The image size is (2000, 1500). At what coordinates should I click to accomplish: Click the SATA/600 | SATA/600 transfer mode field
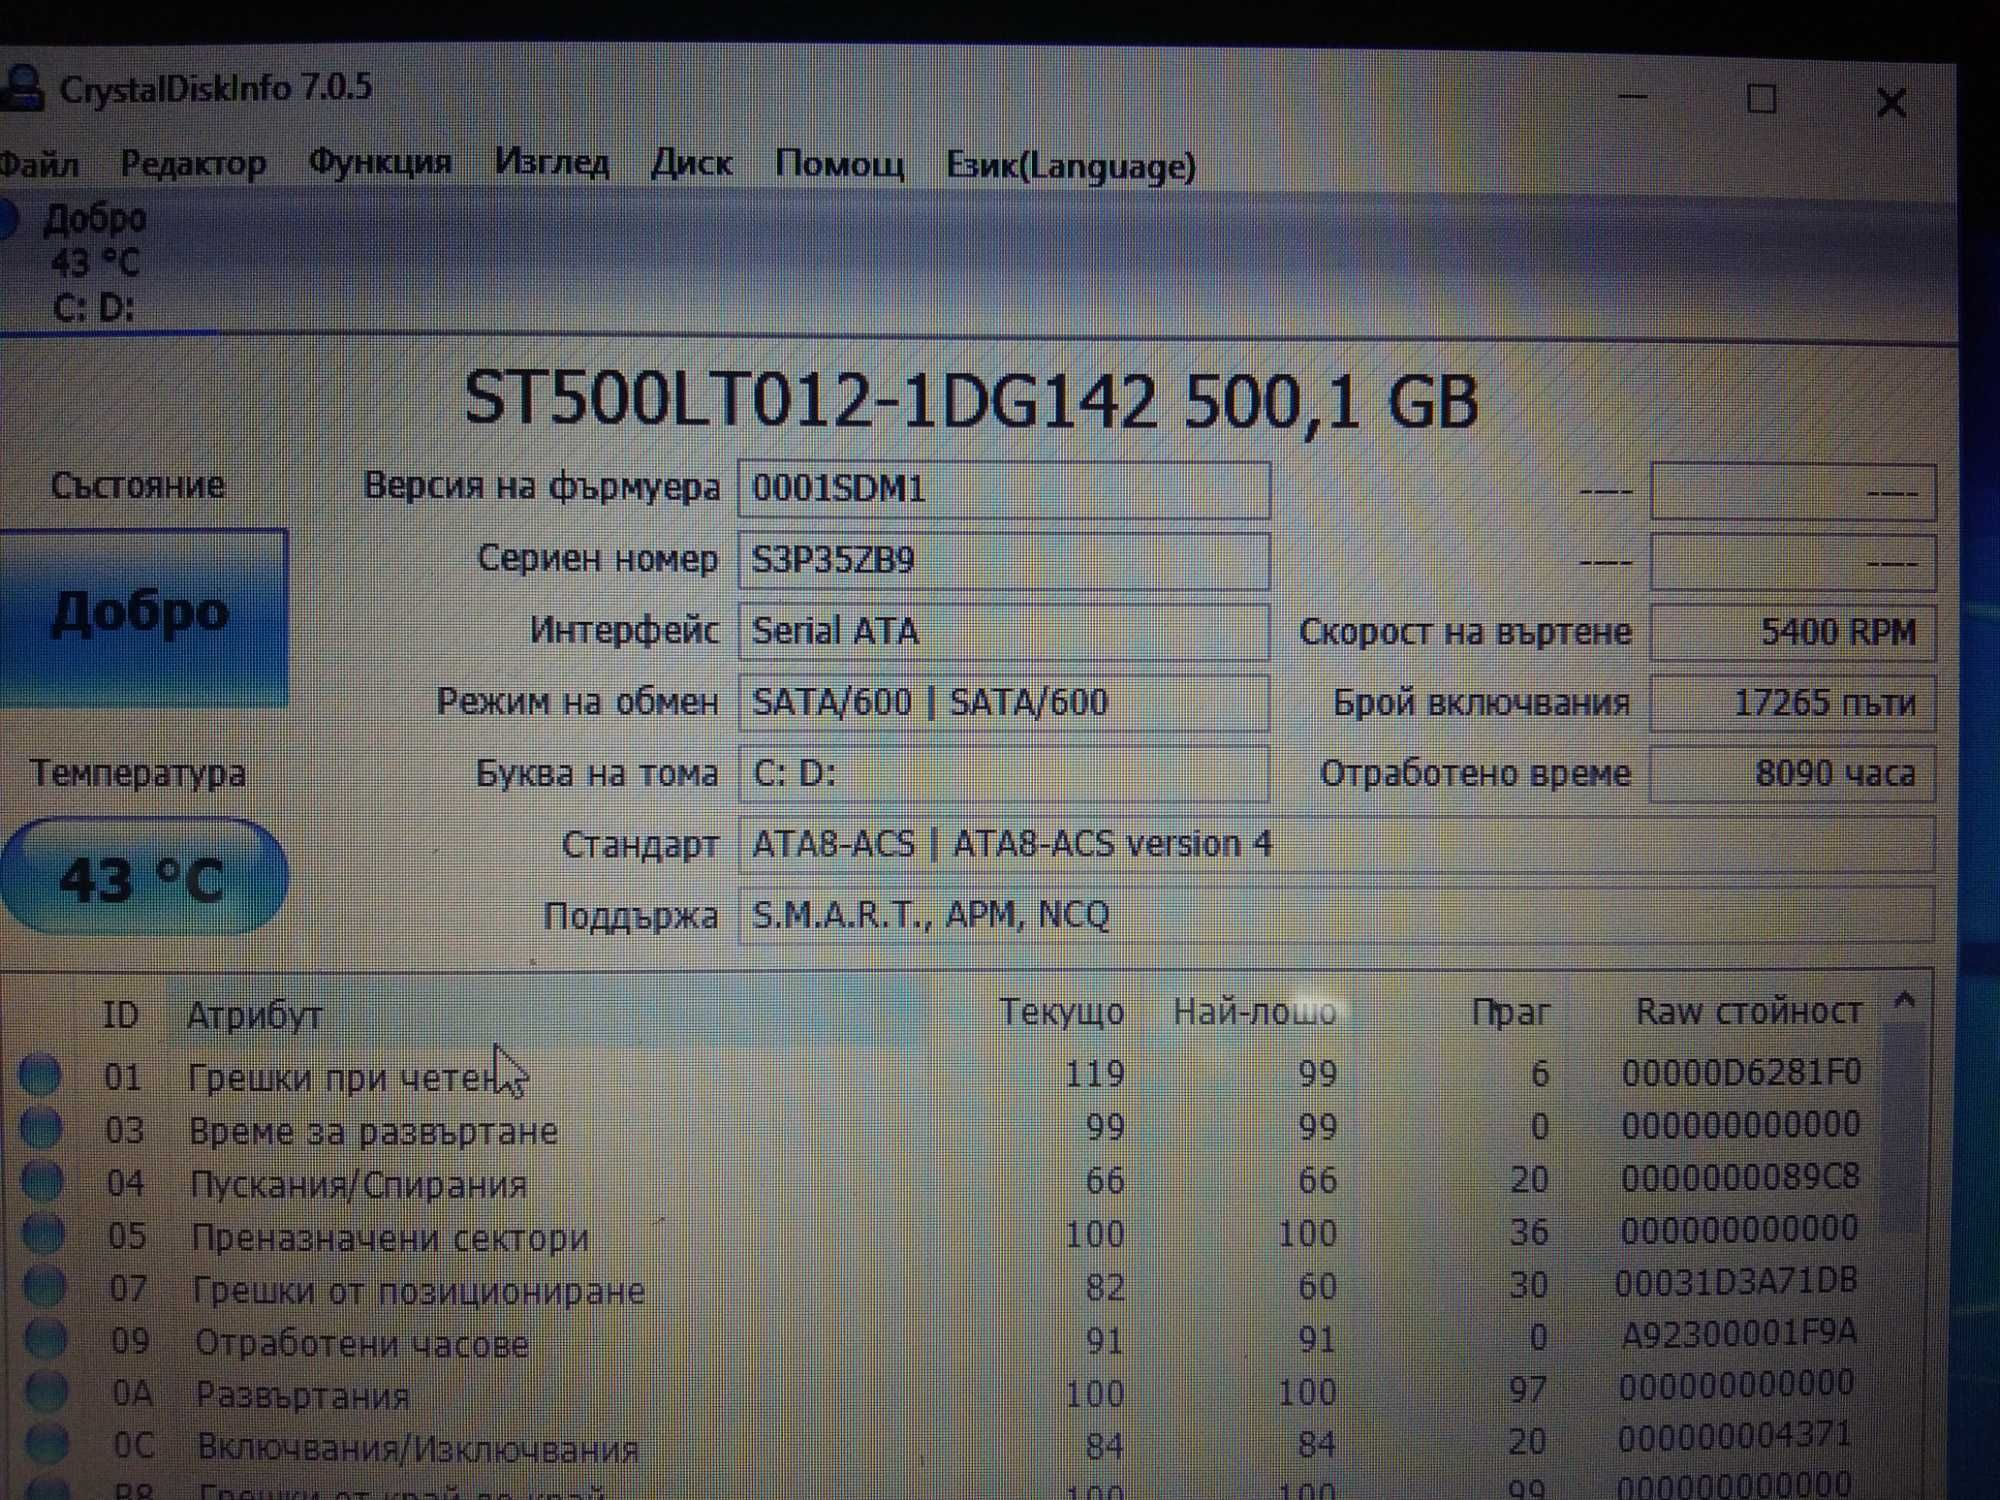(x=1004, y=703)
